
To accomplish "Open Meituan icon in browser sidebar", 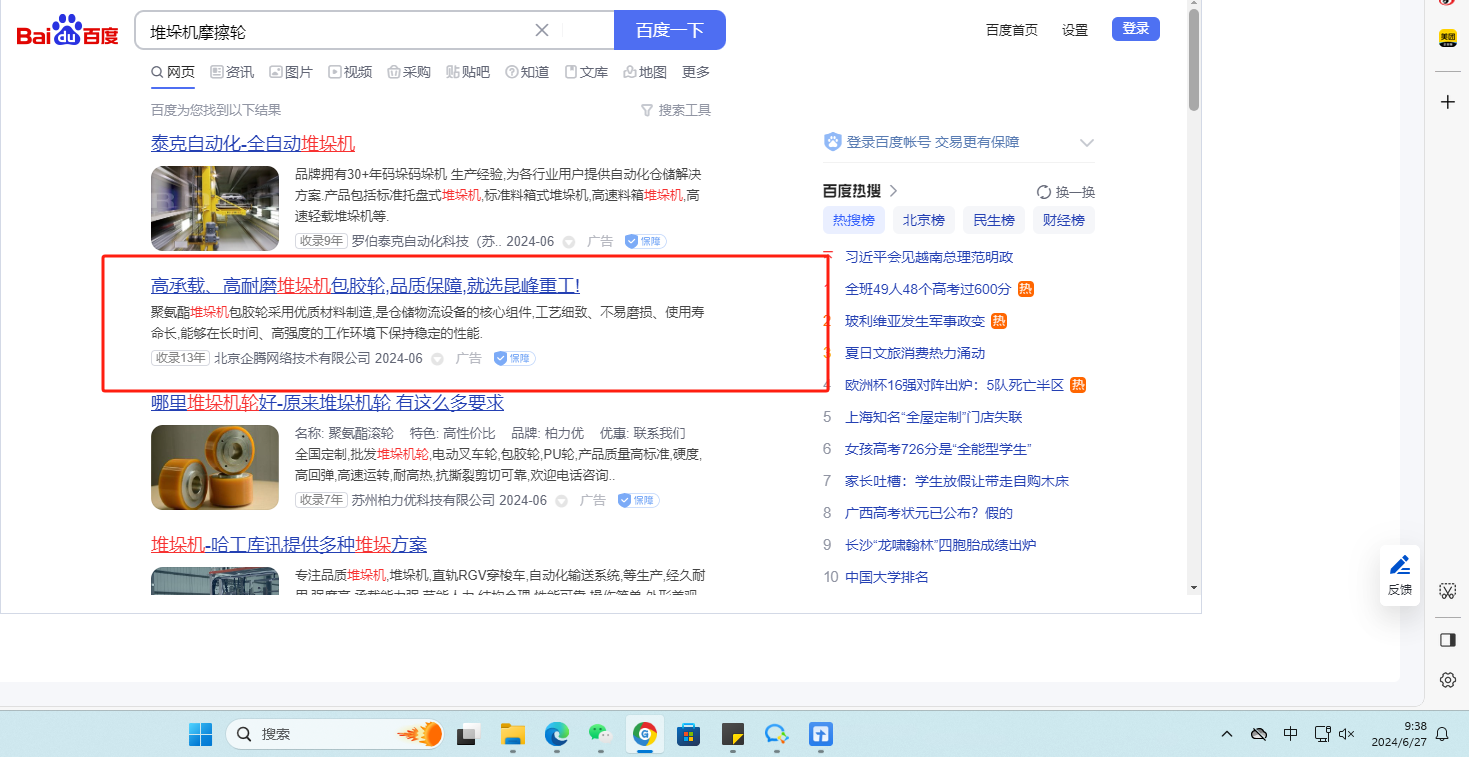I will tap(1447, 38).
